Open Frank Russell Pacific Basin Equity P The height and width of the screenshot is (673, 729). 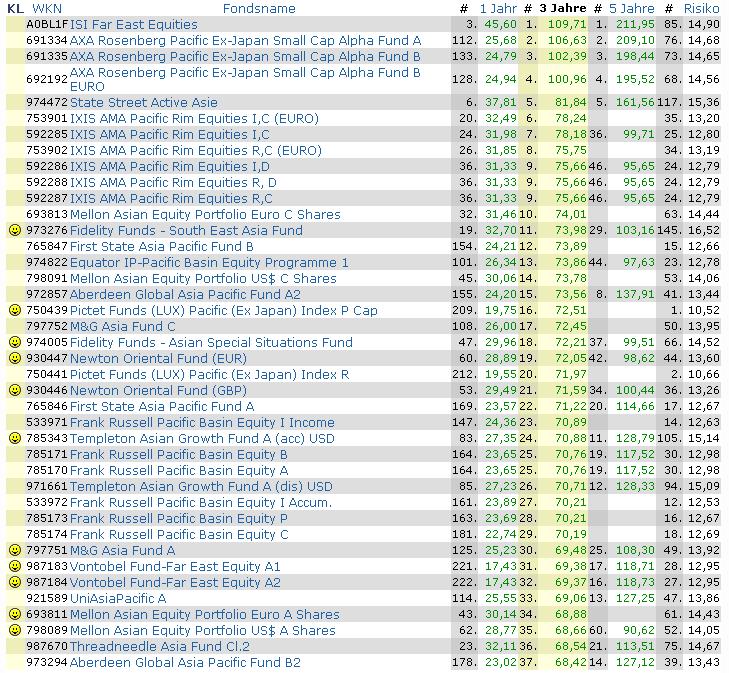pyautogui.click(x=179, y=518)
